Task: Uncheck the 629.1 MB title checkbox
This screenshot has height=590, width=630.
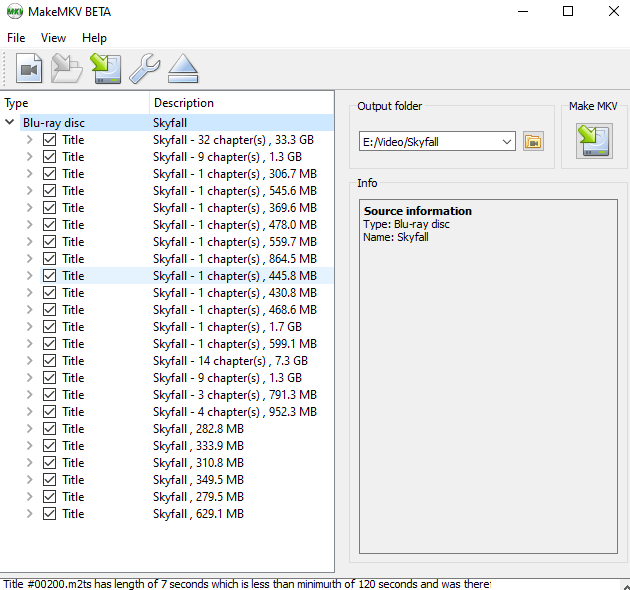Action: pyautogui.click(x=49, y=514)
